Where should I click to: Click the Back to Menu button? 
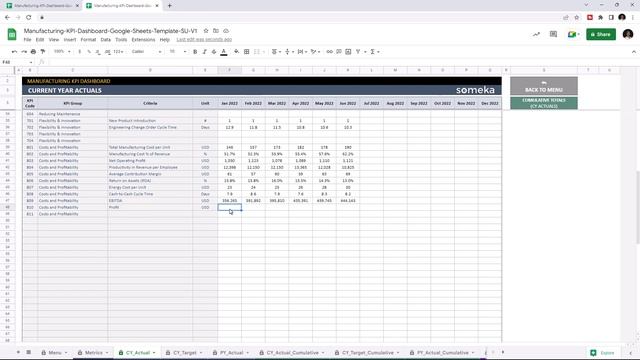(x=544, y=86)
